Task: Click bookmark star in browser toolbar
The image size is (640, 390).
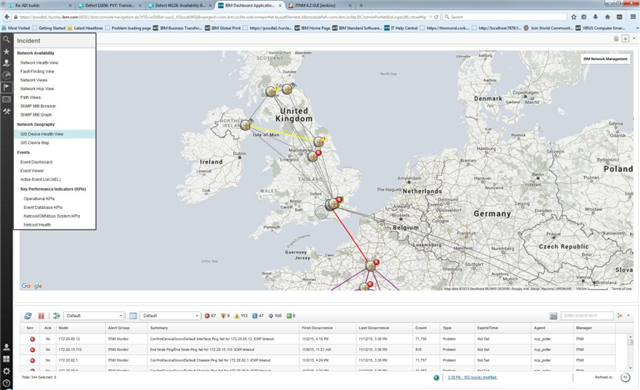Action: (x=573, y=17)
